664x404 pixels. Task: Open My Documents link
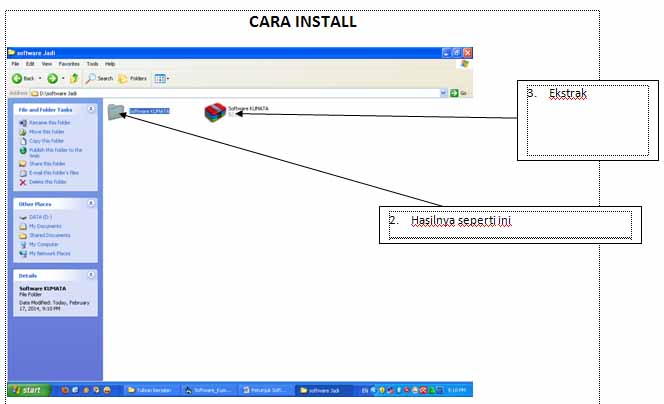[45, 226]
